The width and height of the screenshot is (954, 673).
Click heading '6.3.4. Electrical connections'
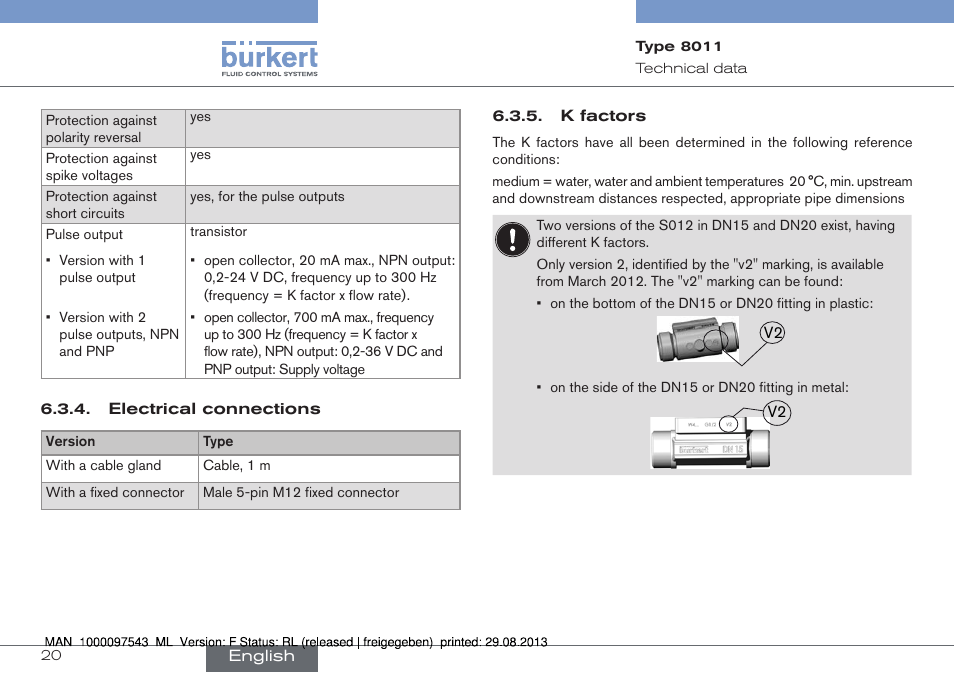[181, 409]
